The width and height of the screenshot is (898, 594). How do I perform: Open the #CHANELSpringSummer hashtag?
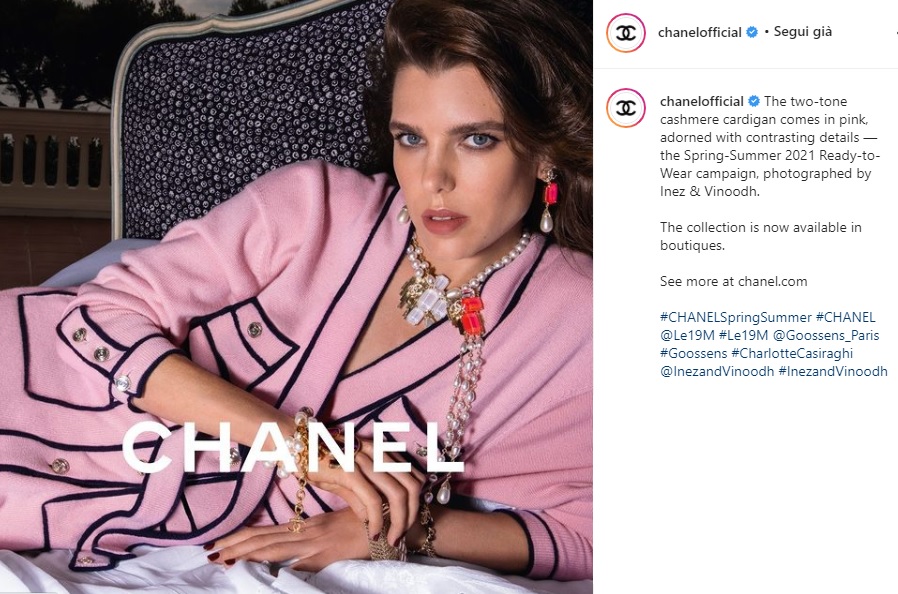(736, 317)
